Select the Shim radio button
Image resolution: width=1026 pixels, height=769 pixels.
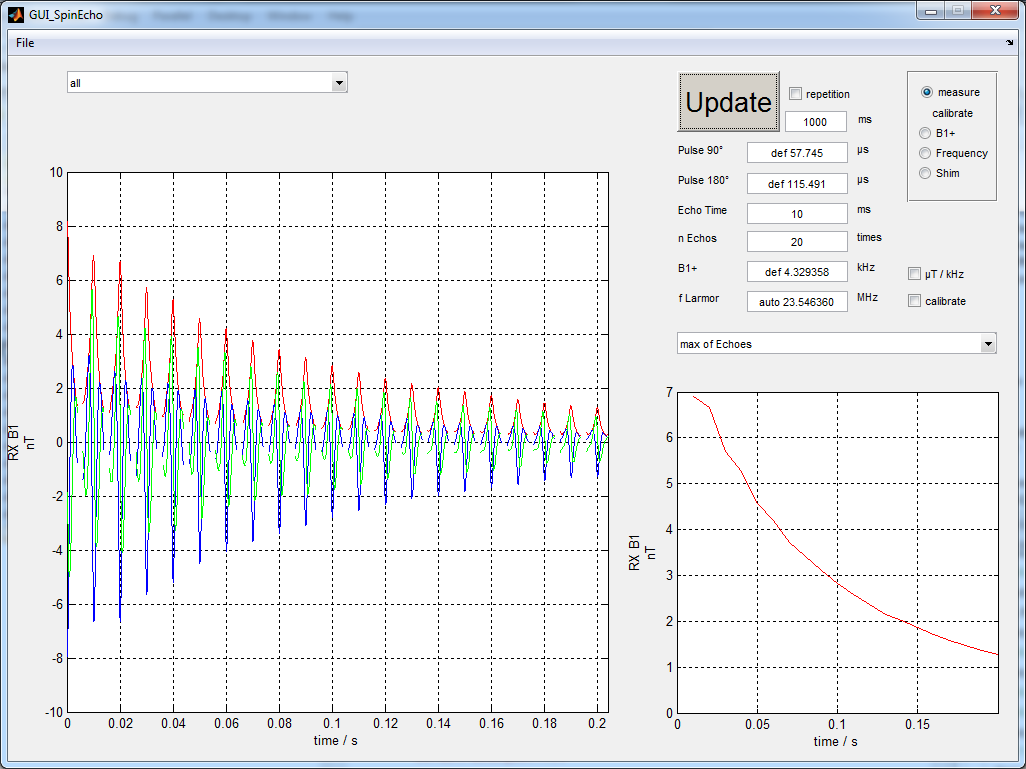point(925,173)
